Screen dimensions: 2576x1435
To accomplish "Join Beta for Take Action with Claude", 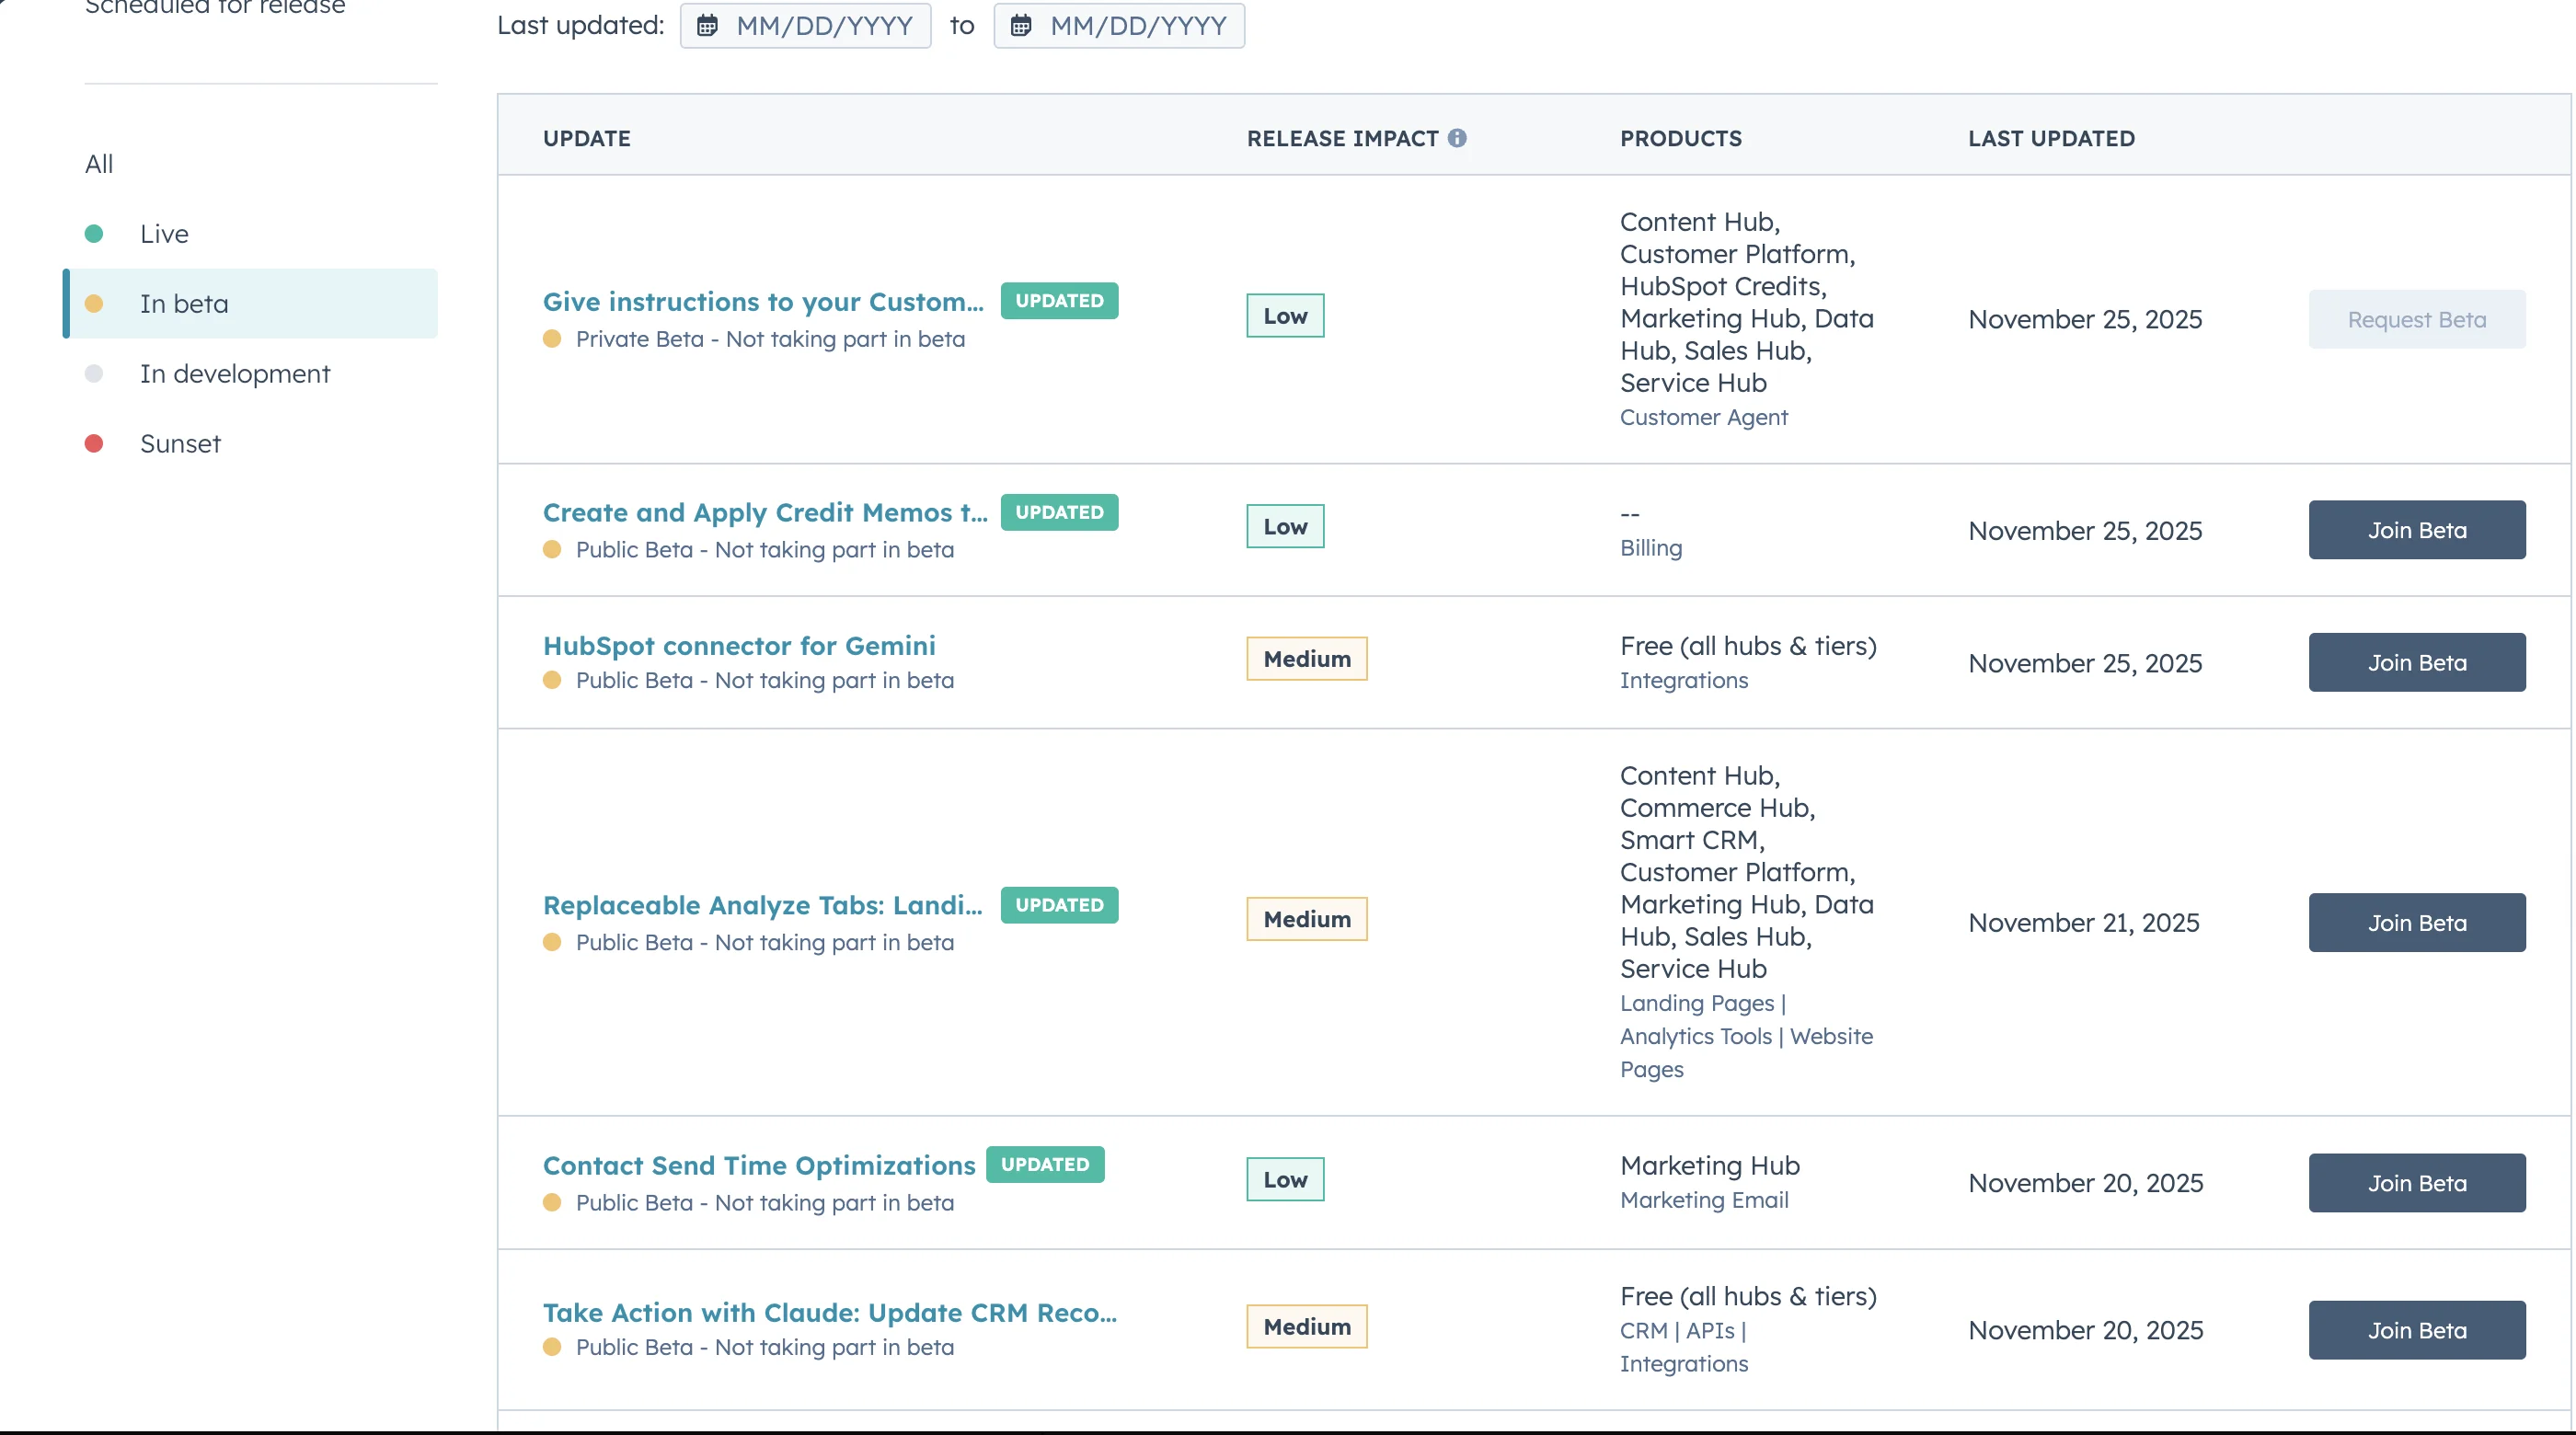I will click(2417, 1329).
